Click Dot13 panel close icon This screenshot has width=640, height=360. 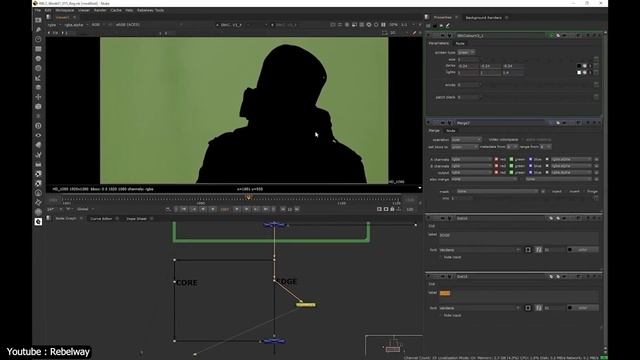(599, 277)
